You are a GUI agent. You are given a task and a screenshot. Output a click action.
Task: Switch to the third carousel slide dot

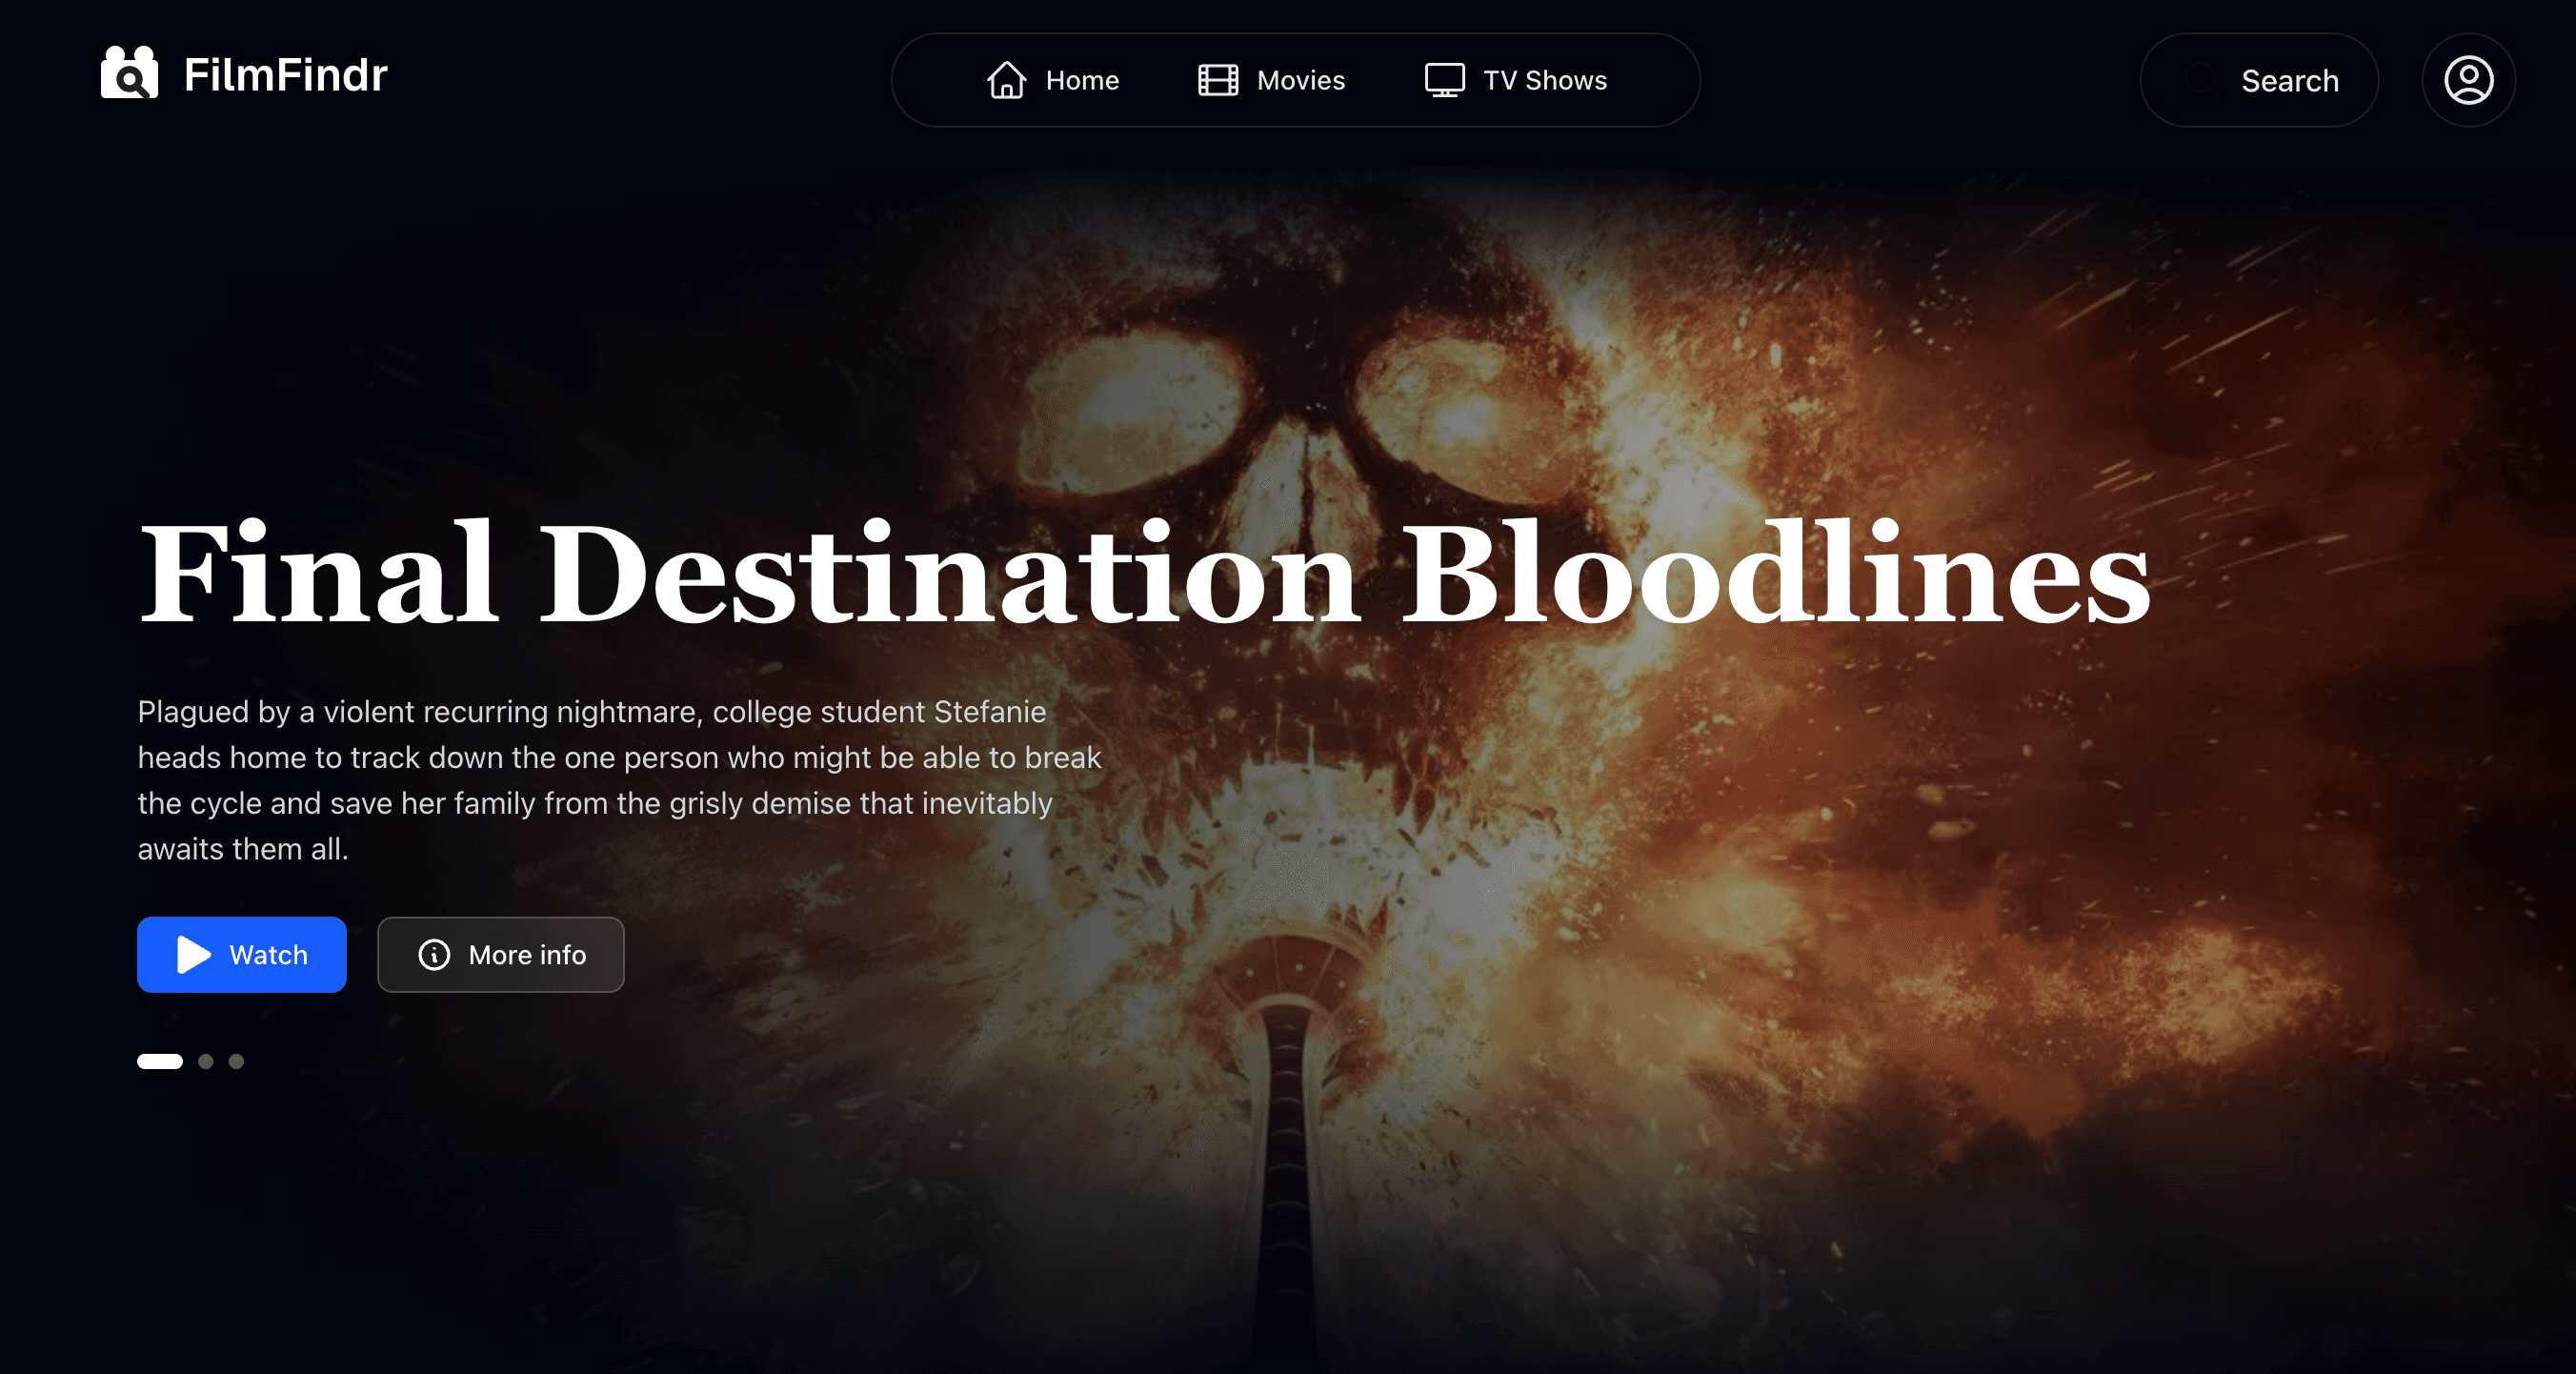pos(236,1061)
